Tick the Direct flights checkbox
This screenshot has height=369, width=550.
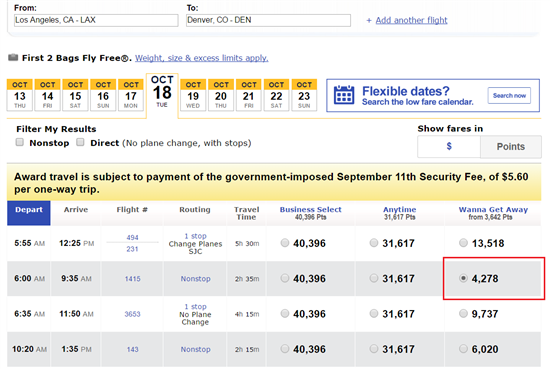(x=80, y=142)
